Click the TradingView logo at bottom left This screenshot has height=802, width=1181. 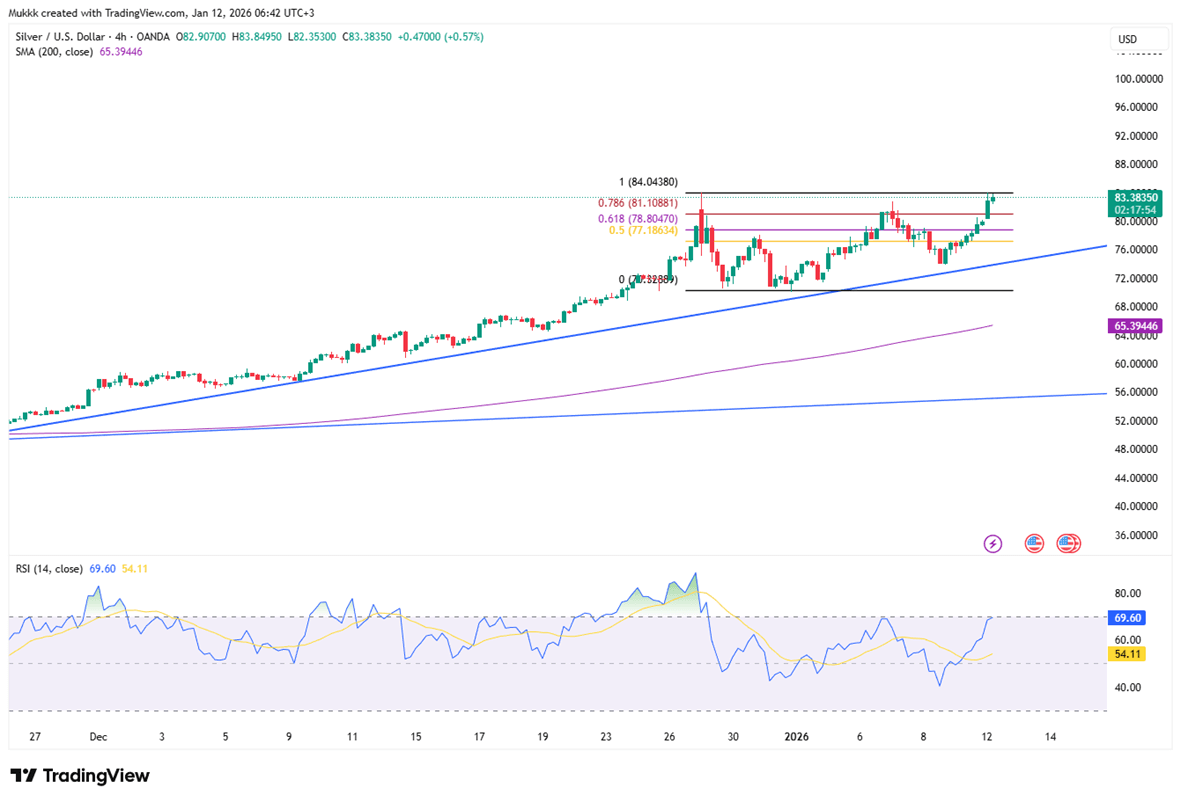coord(80,776)
